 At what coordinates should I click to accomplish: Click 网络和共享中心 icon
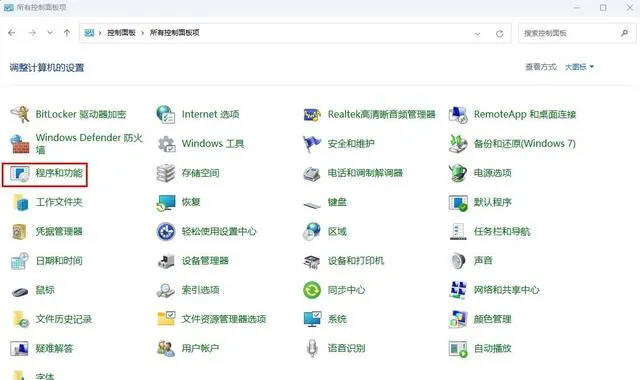point(458,290)
